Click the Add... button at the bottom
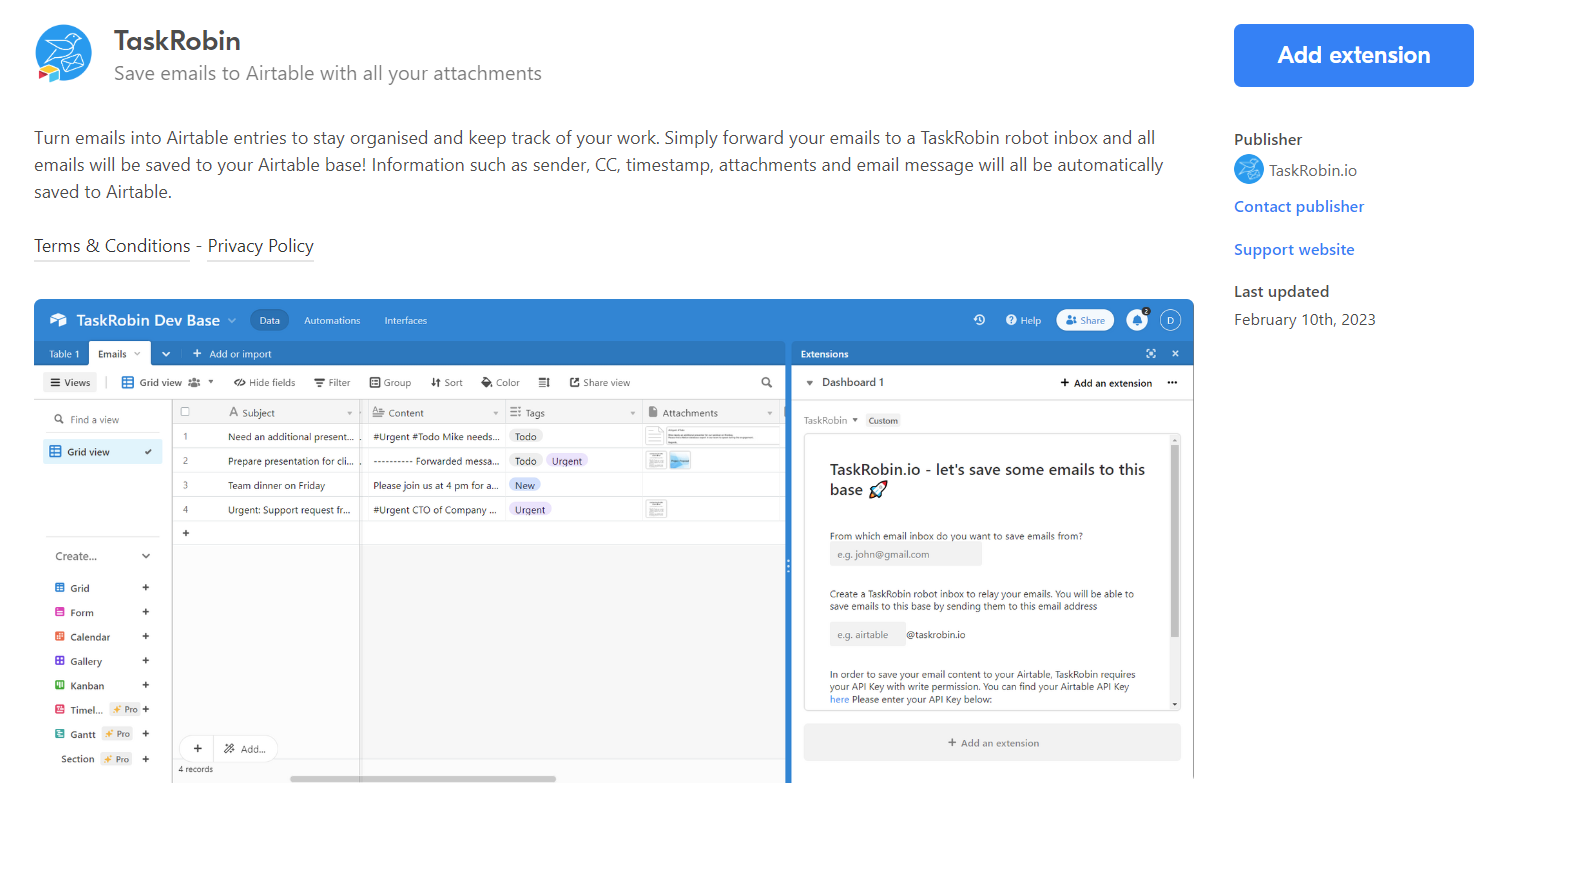Image resolution: width=1573 pixels, height=881 pixels. [x=245, y=749]
